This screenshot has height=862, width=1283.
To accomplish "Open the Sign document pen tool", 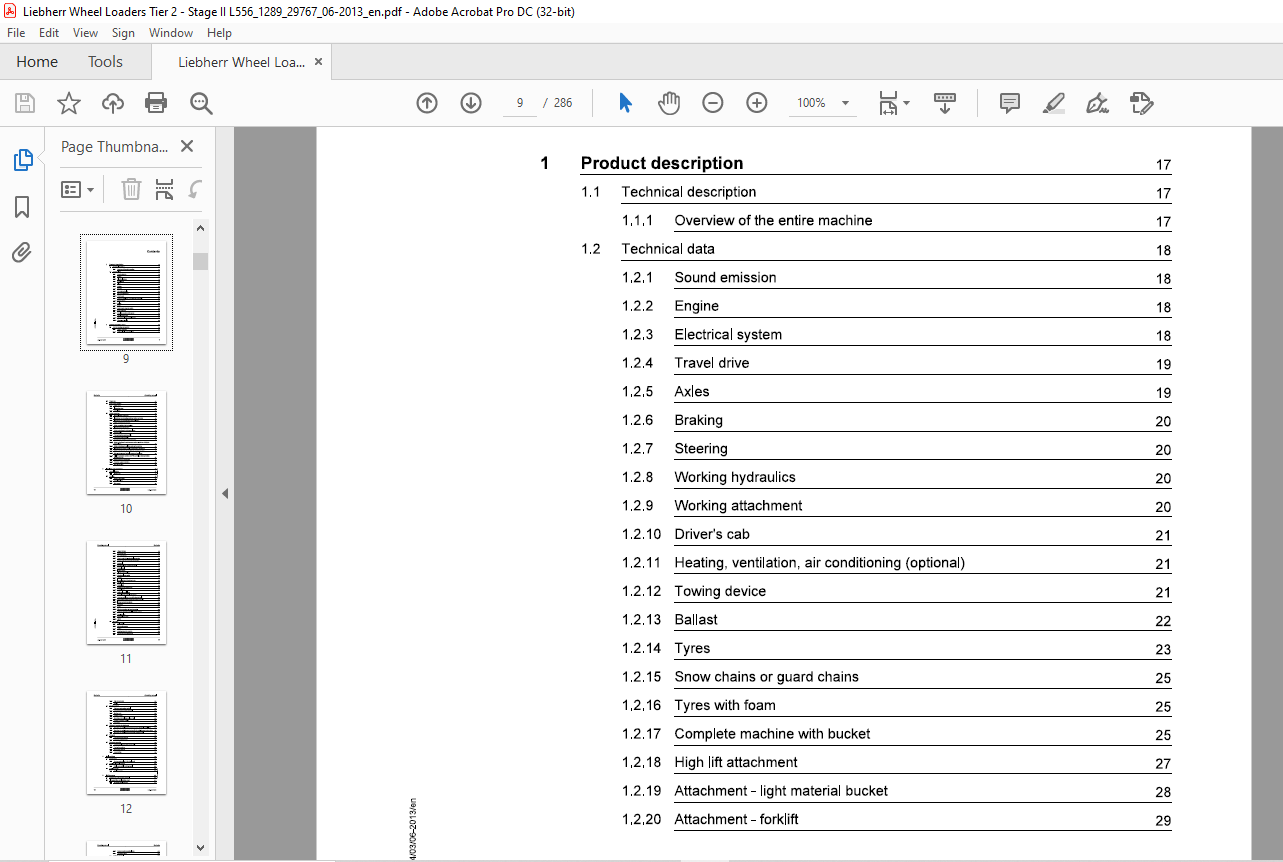I will point(1098,103).
